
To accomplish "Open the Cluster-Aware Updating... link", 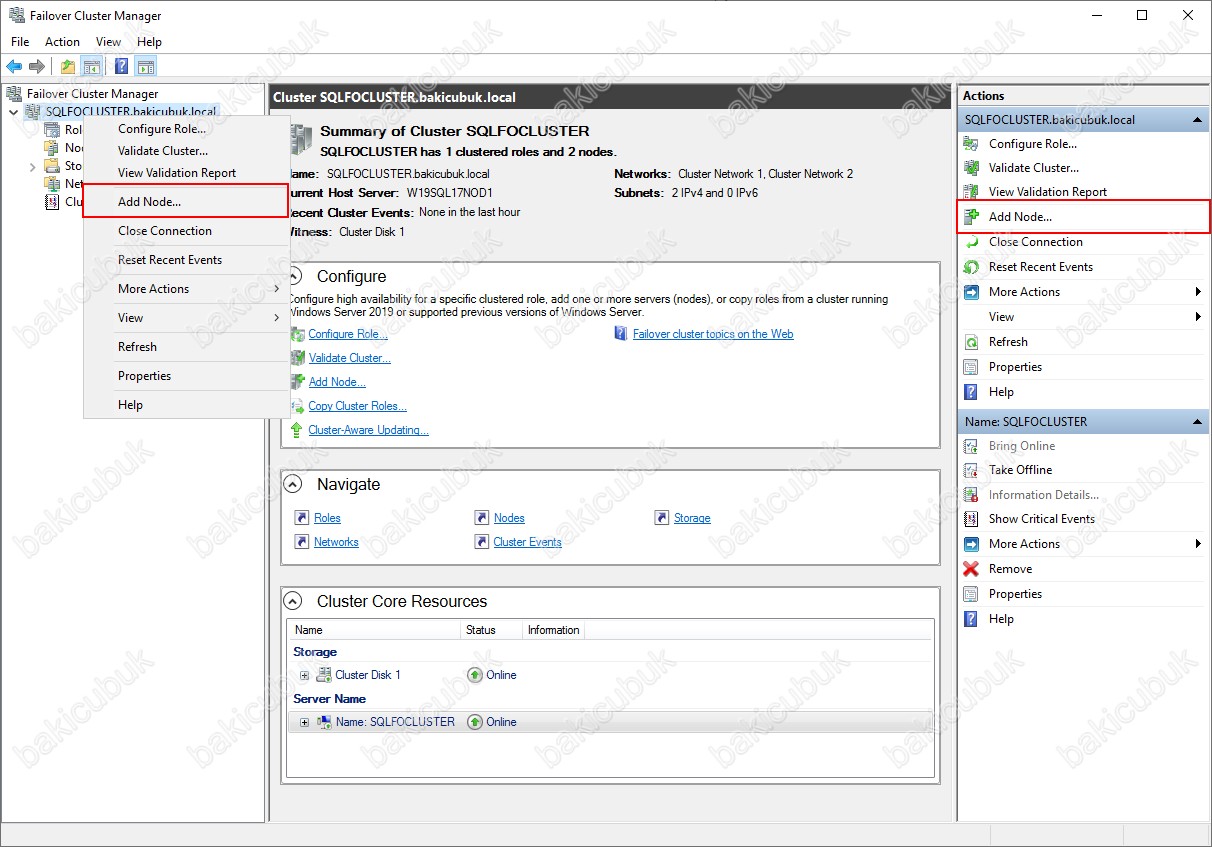I will tap(368, 430).
